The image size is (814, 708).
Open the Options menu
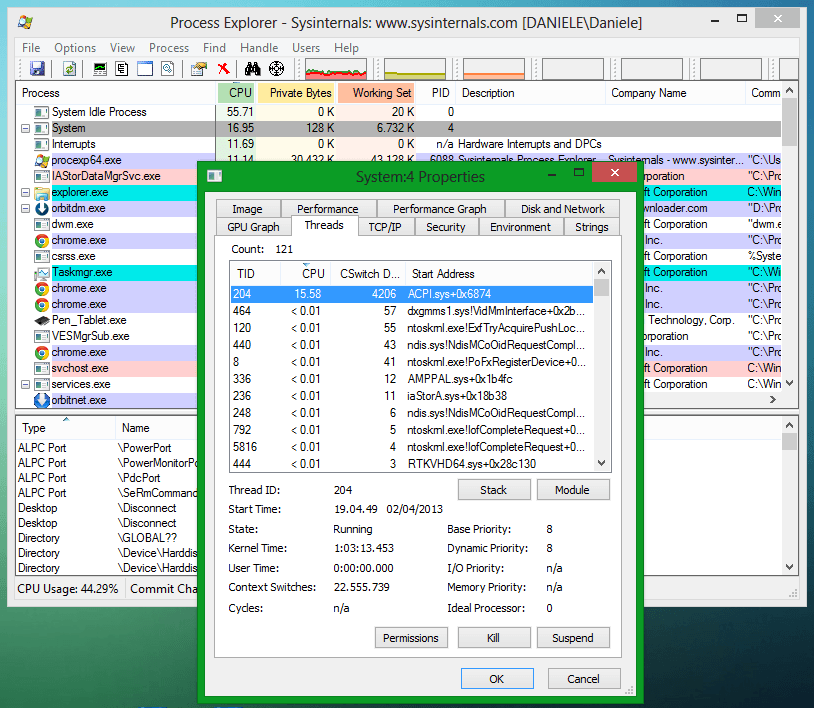pos(75,47)
